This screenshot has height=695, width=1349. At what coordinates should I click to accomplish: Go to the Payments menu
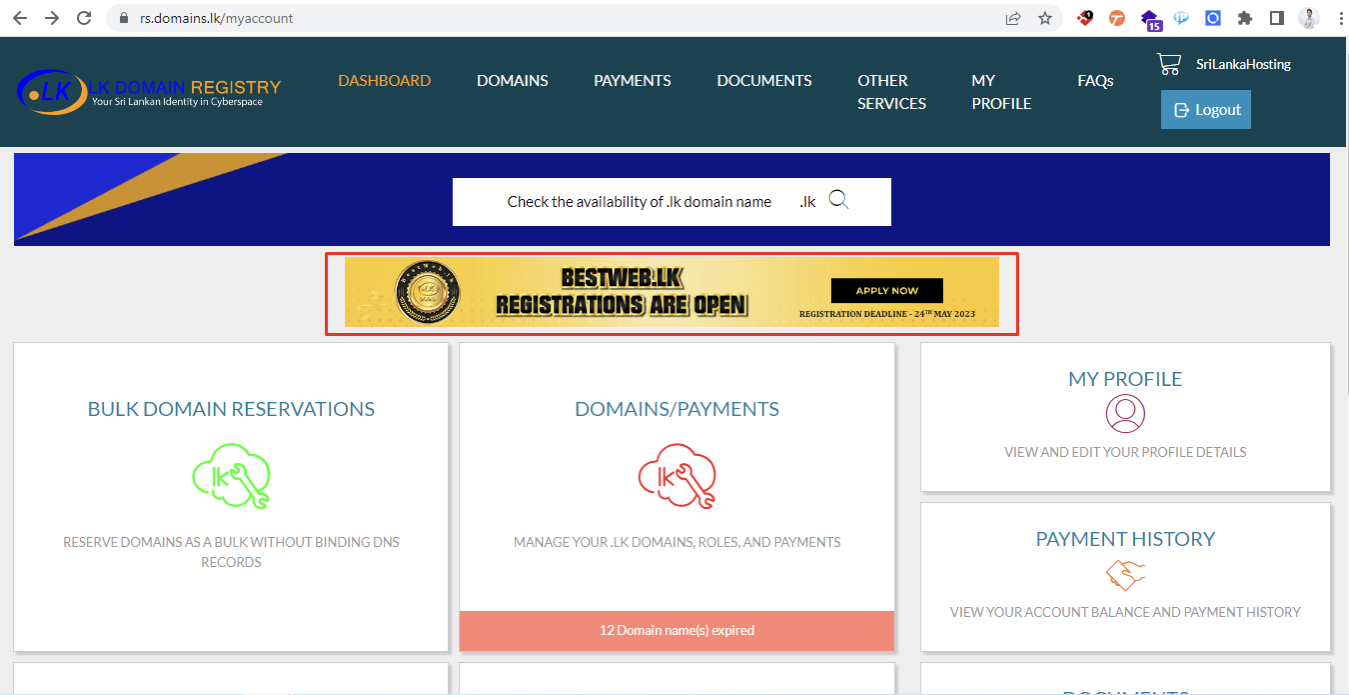click(632, 81)
